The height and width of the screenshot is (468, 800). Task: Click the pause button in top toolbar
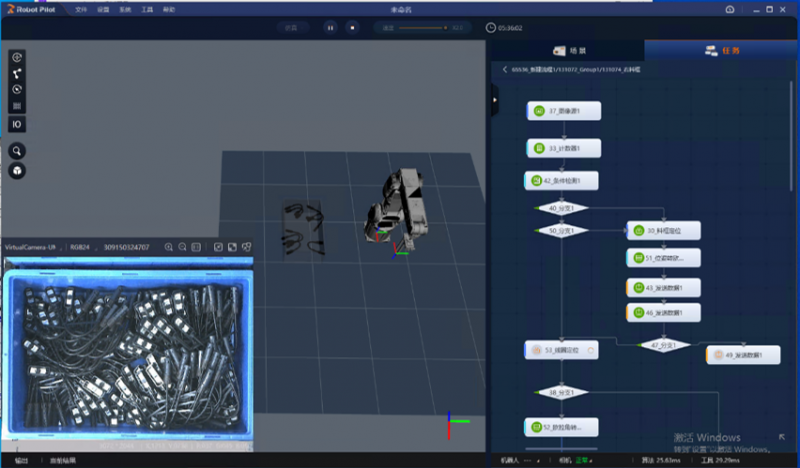[x=329, y=27]
